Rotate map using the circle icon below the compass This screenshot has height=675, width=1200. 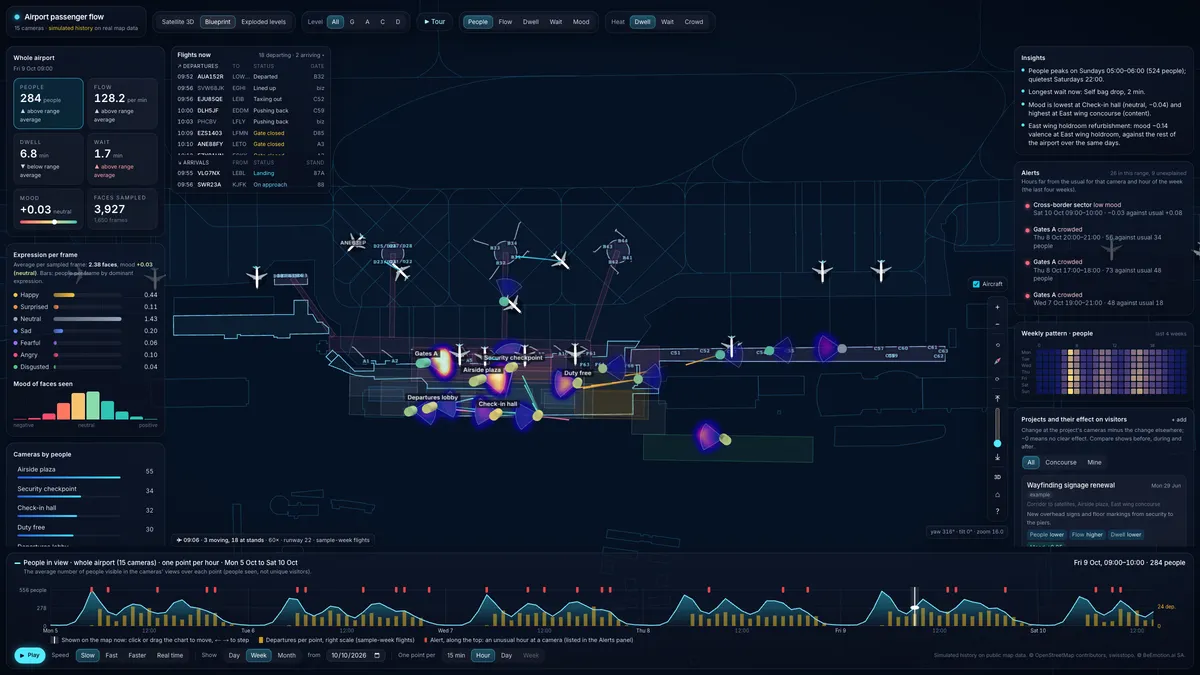(x=997, y=379)
